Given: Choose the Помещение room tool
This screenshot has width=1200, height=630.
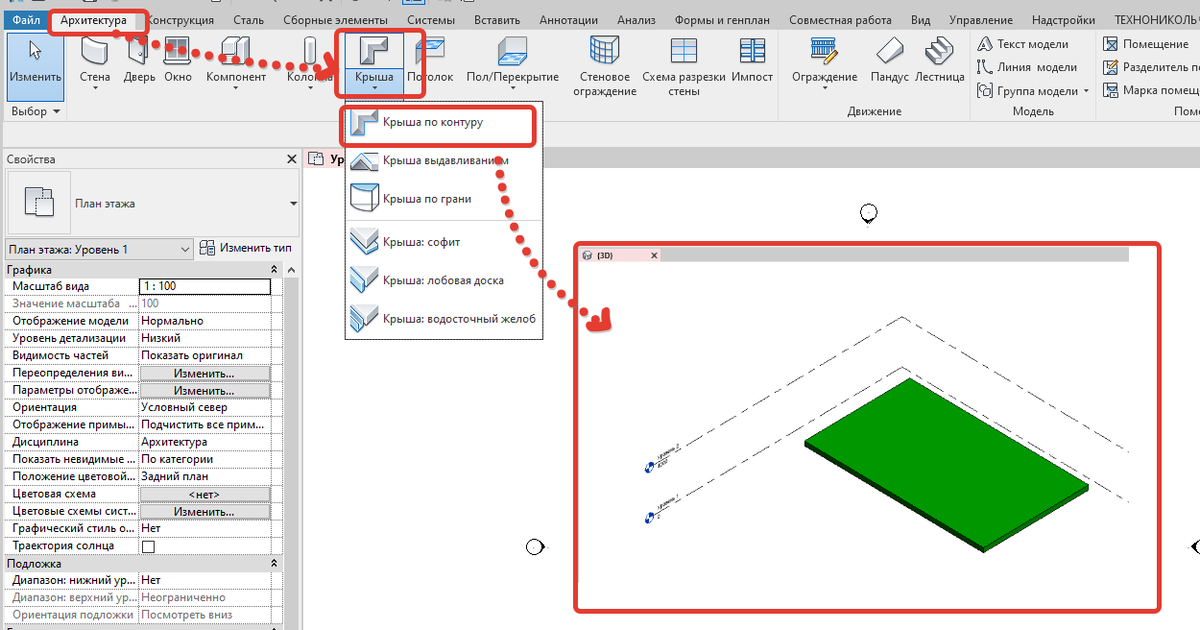Looking at the screenshot, I should (x=1146, y=44).
